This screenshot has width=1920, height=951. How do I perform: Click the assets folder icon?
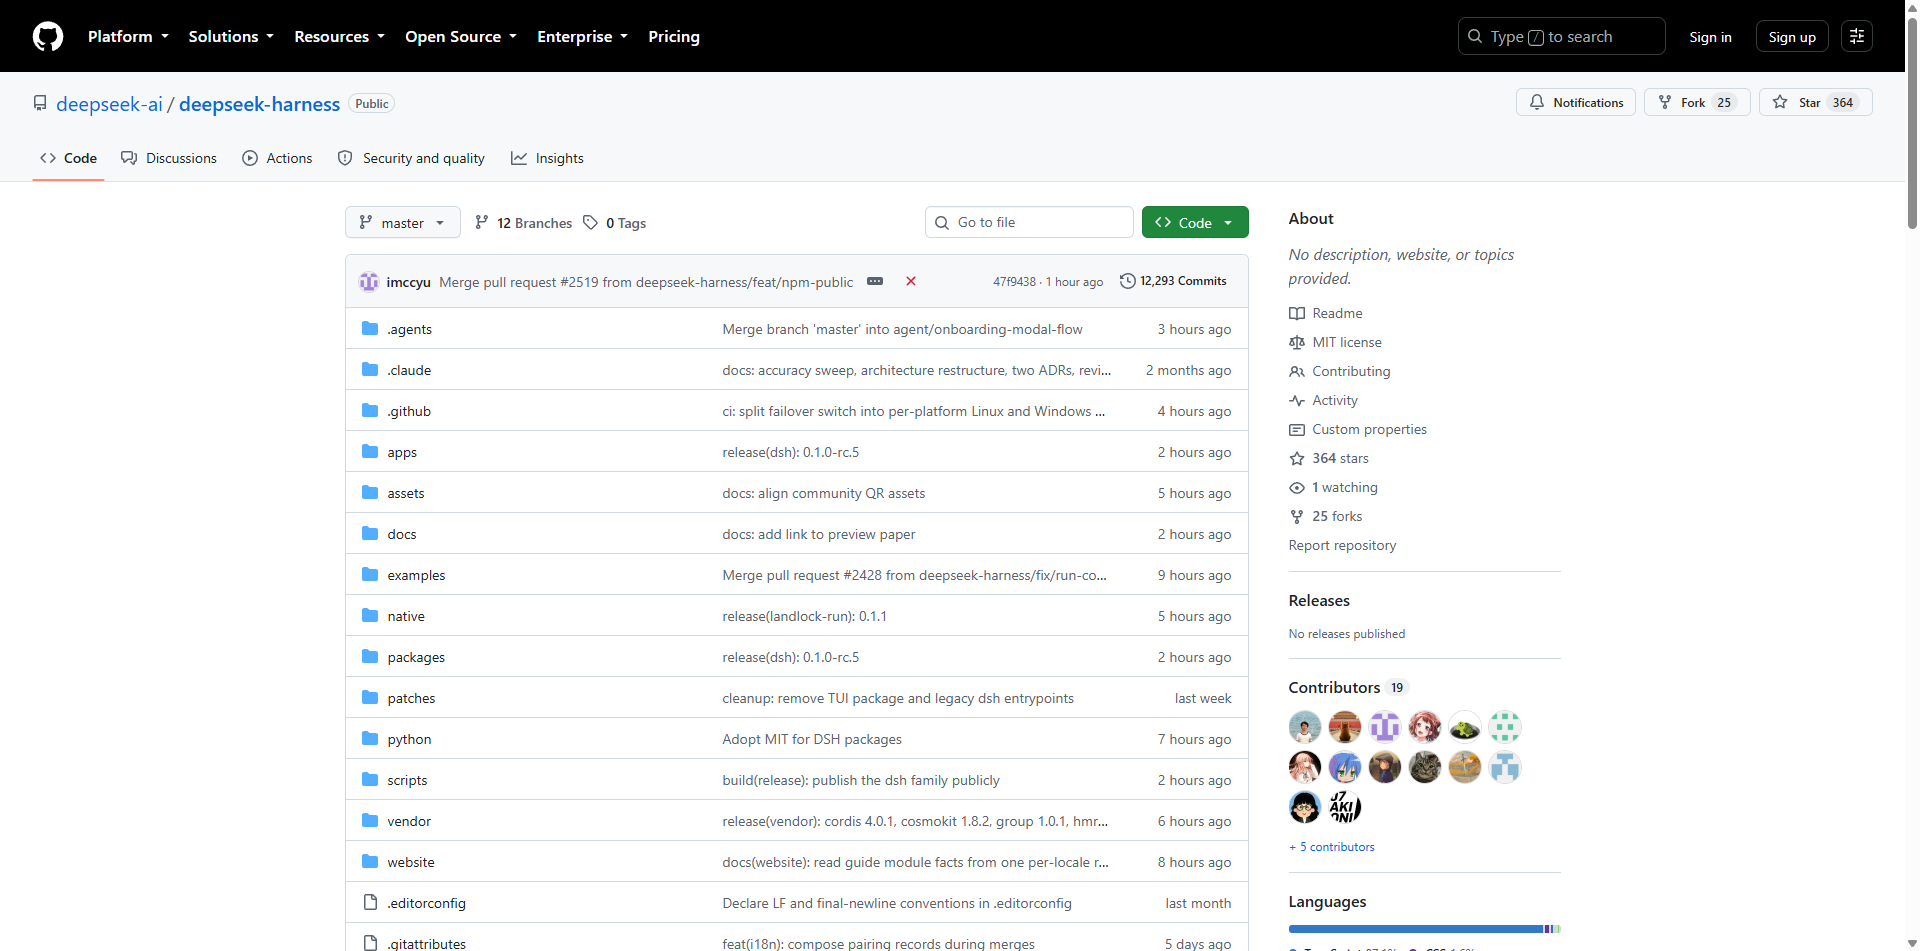tap(370, 492)
